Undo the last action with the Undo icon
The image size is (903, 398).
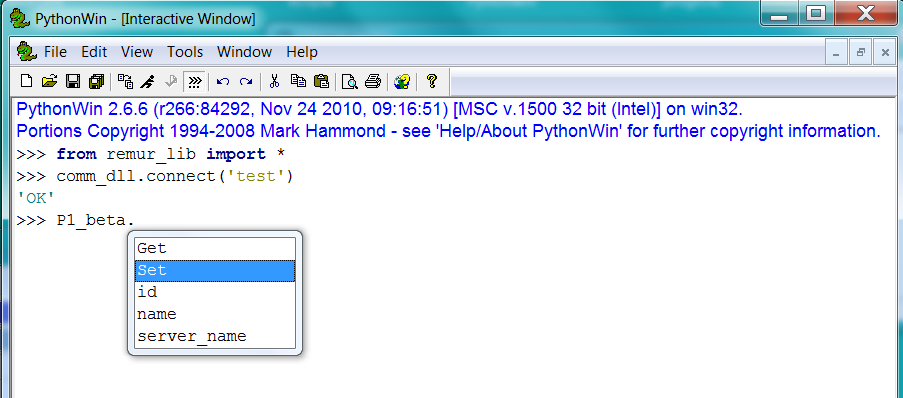point(223,81)
